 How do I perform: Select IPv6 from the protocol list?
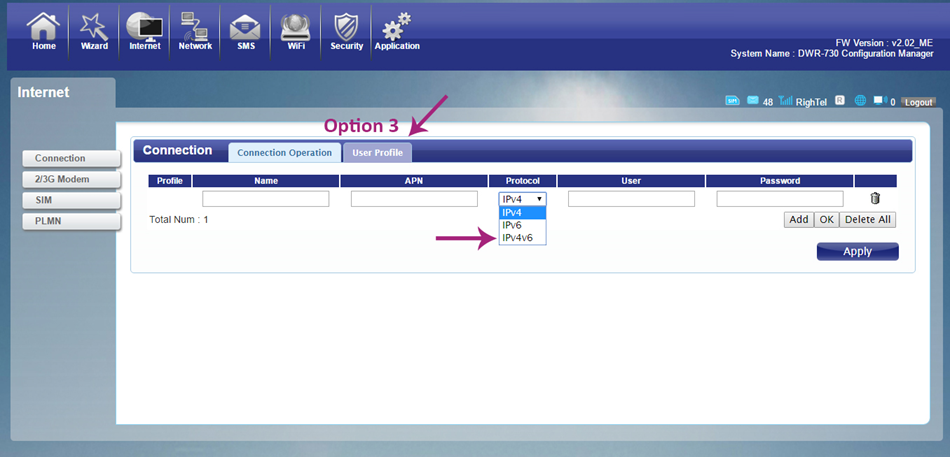coord(512,225)
